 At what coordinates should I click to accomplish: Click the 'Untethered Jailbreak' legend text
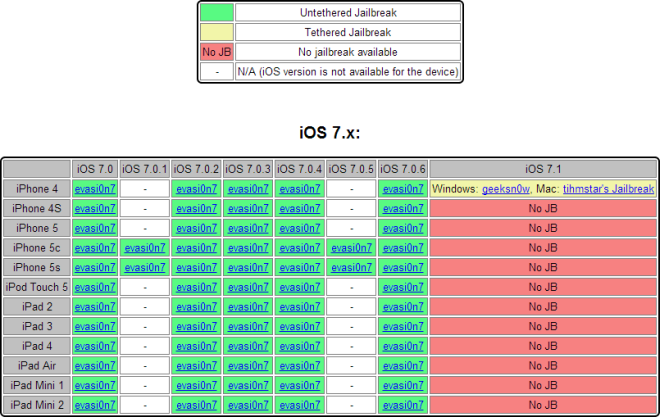tap(348, 13)
